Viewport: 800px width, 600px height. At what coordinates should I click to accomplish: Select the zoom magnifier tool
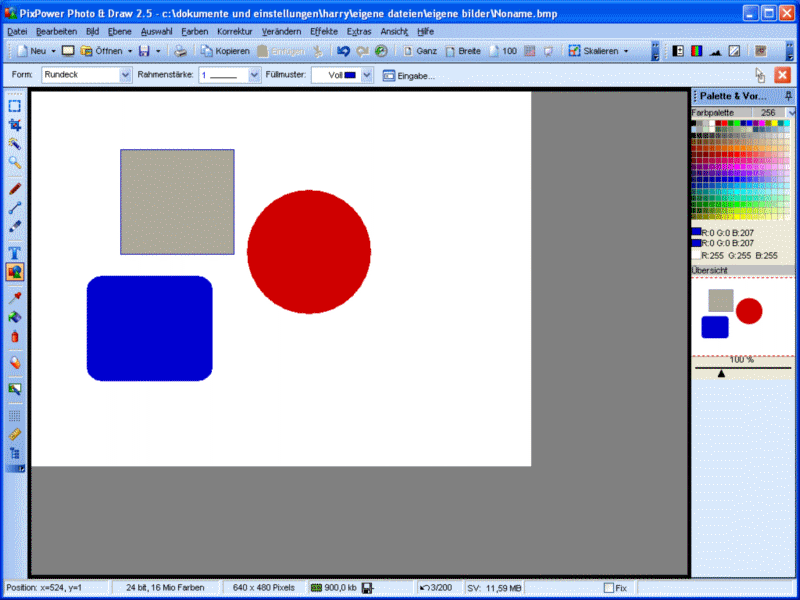[15, 163]
